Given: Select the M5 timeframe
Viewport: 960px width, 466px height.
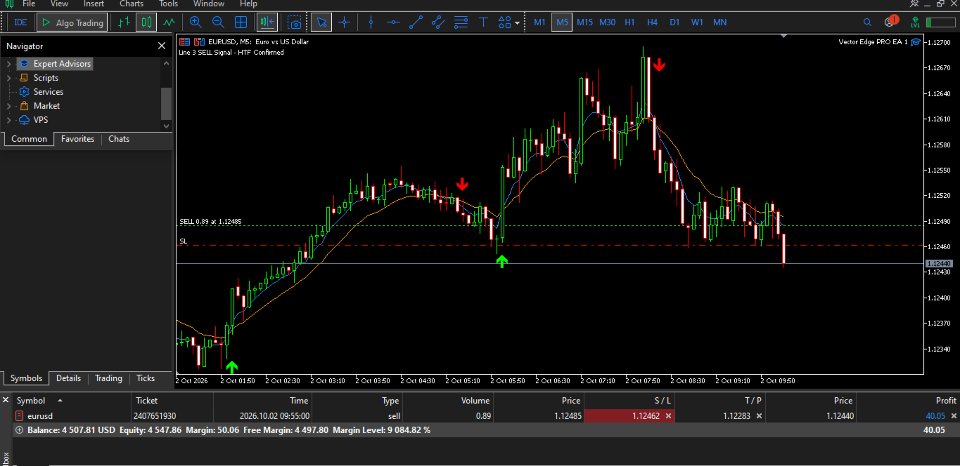Looking at the screenshot, I should 562,22.
